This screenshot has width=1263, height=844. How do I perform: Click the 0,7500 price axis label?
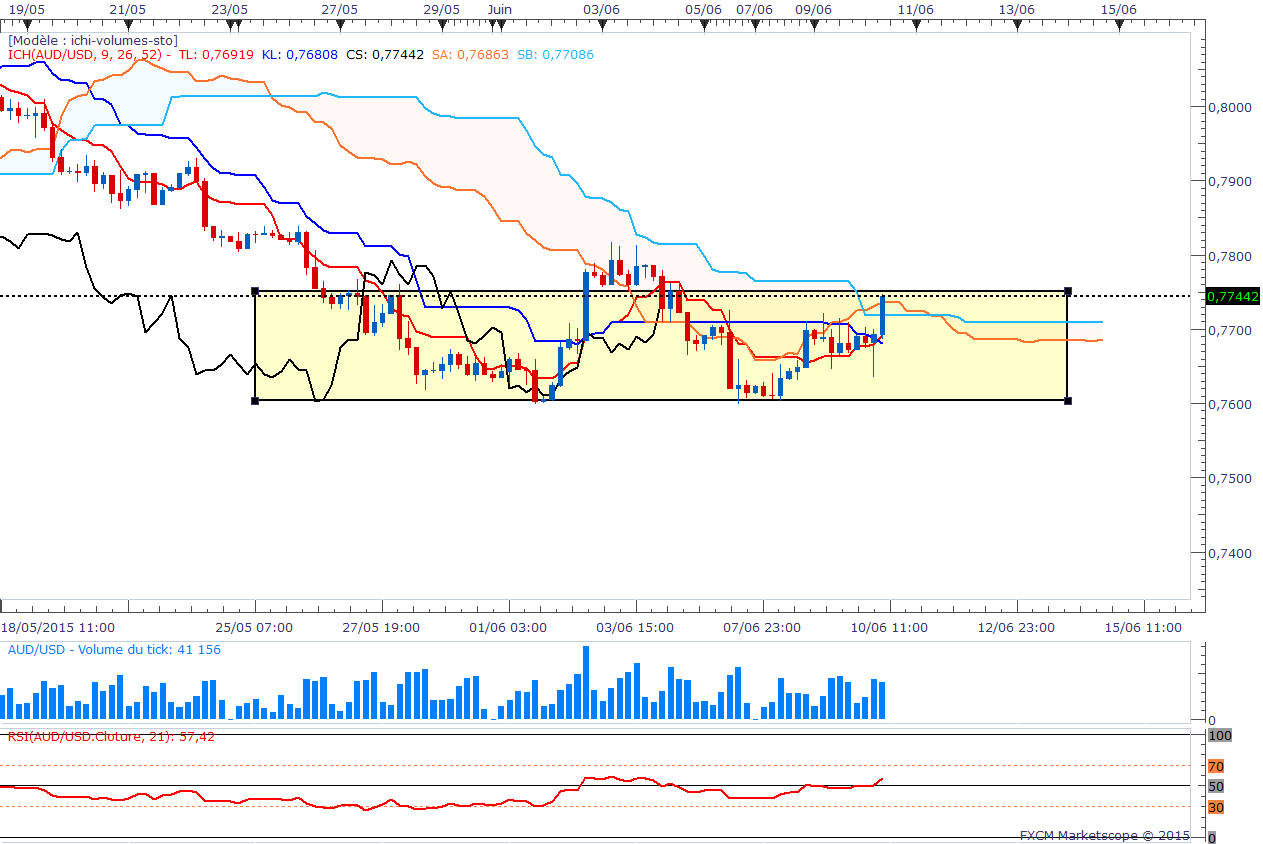pyautogui.click(x=1228, y=478)
